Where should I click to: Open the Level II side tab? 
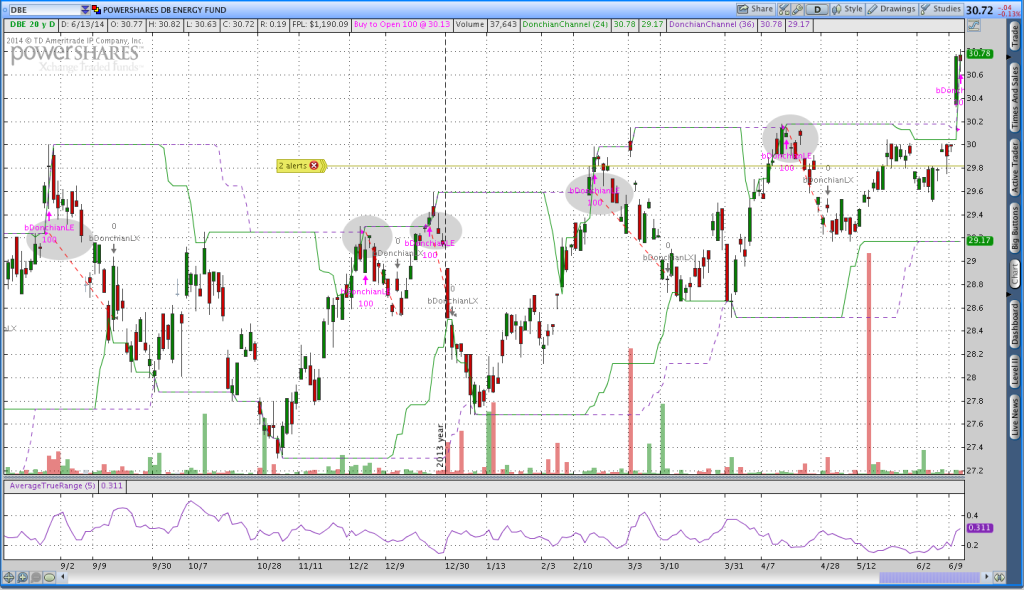1016,371
